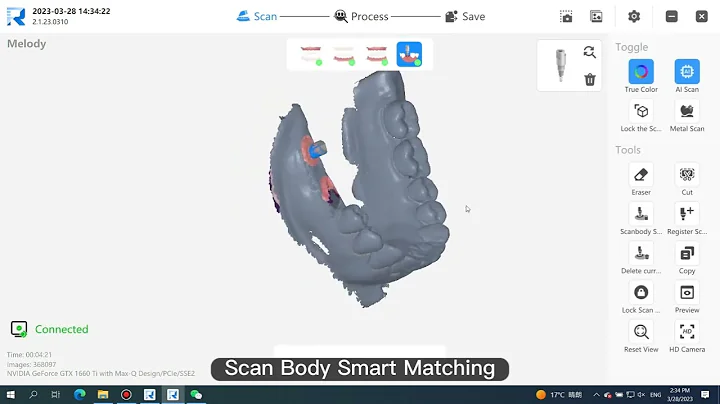Click the weather 17°C widget
Screen dimensions: 720x404
pos(559,395)
